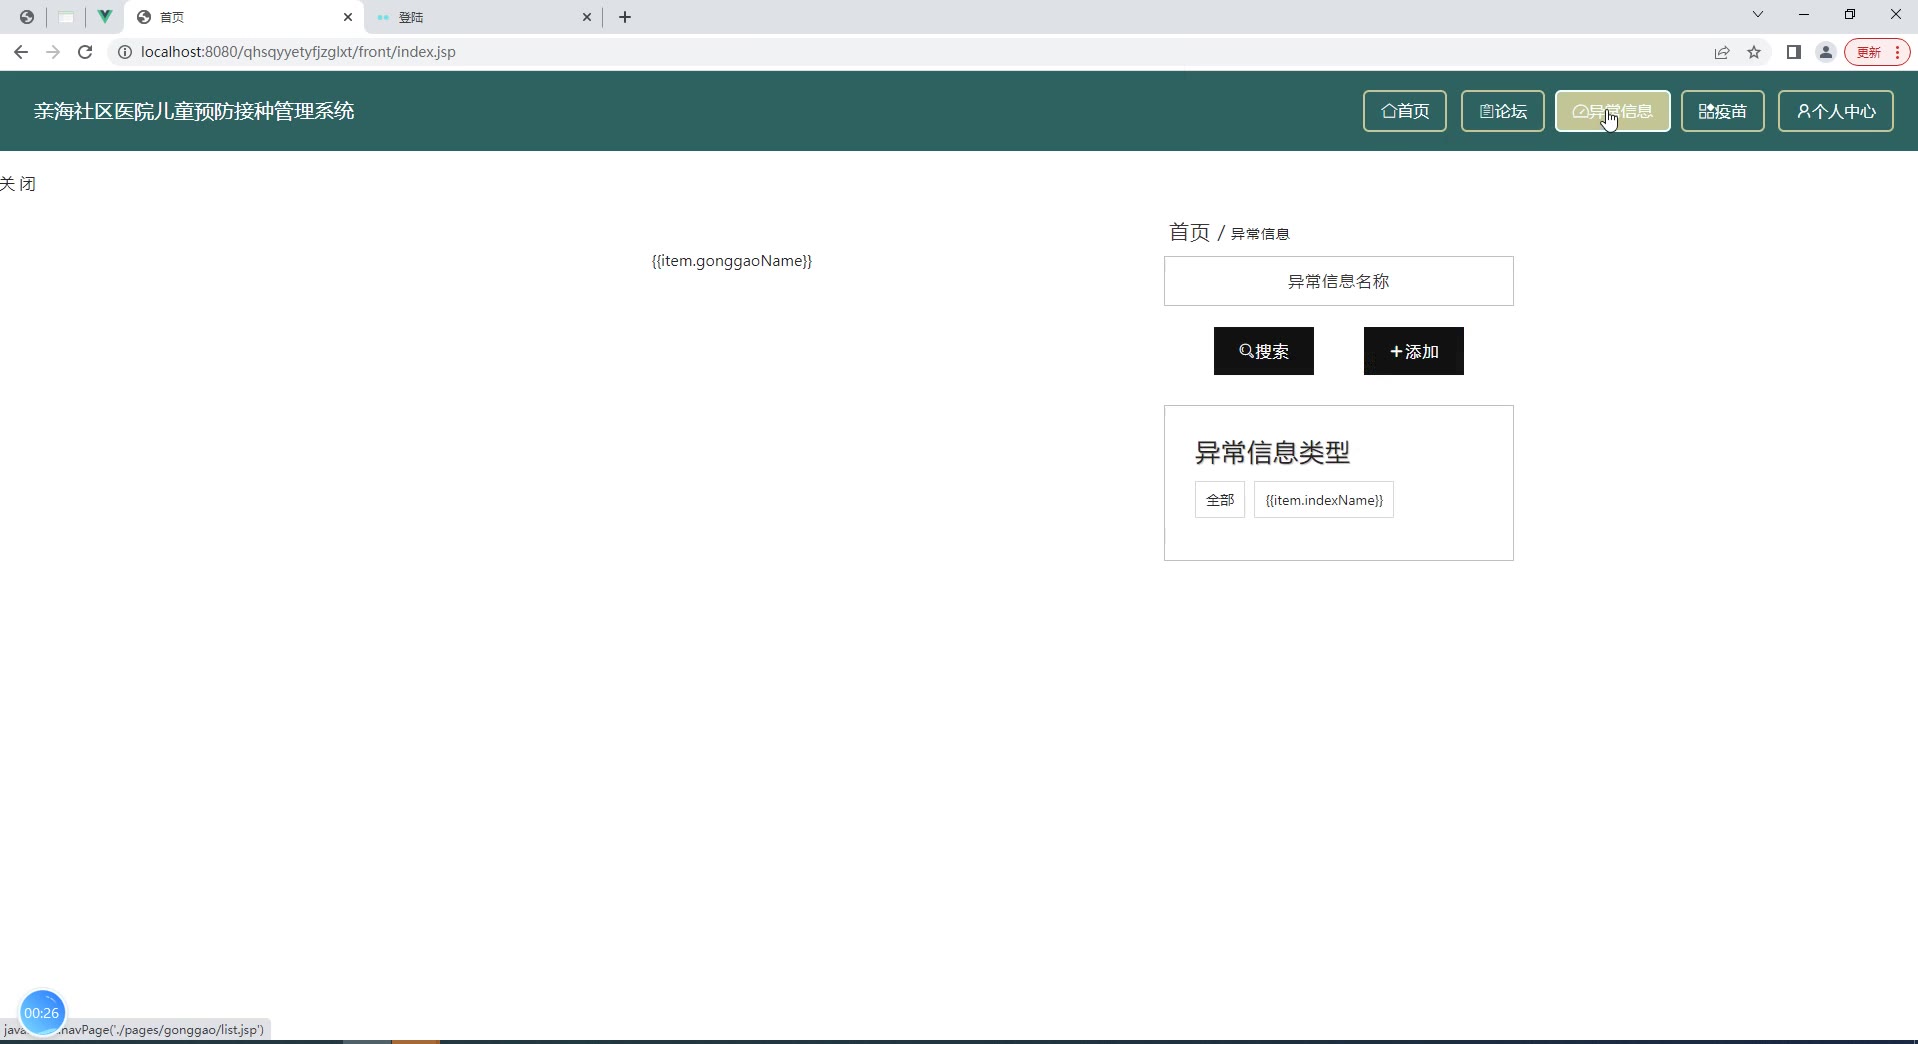1918x1044 pixels.
Task: Open the tab search dropdown arrow
Action: point(1757,15)
